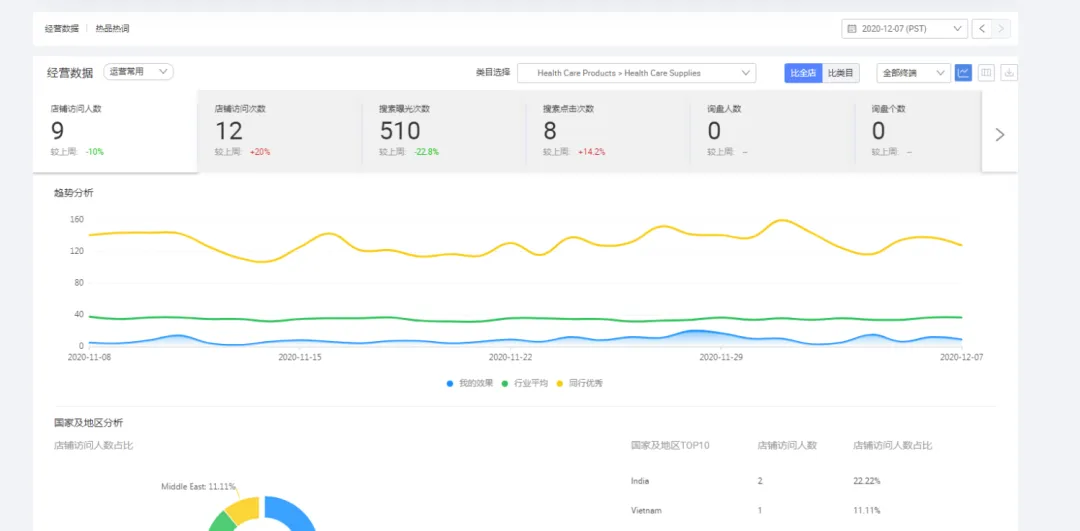Click the download data icon
1080x531 pixels.
[1009, 72]
